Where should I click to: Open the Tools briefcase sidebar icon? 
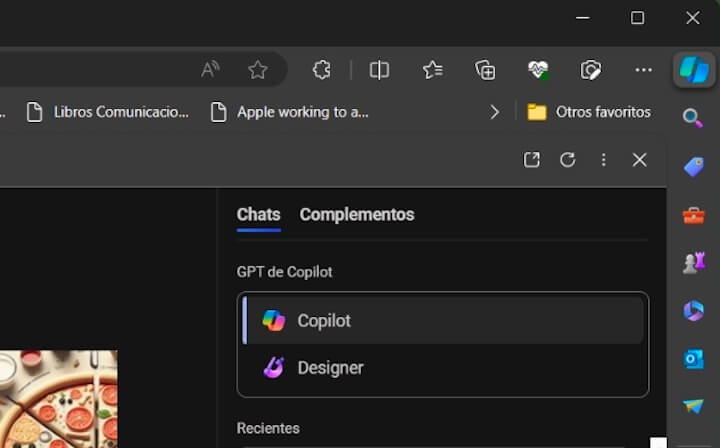(x=693, y=215)
